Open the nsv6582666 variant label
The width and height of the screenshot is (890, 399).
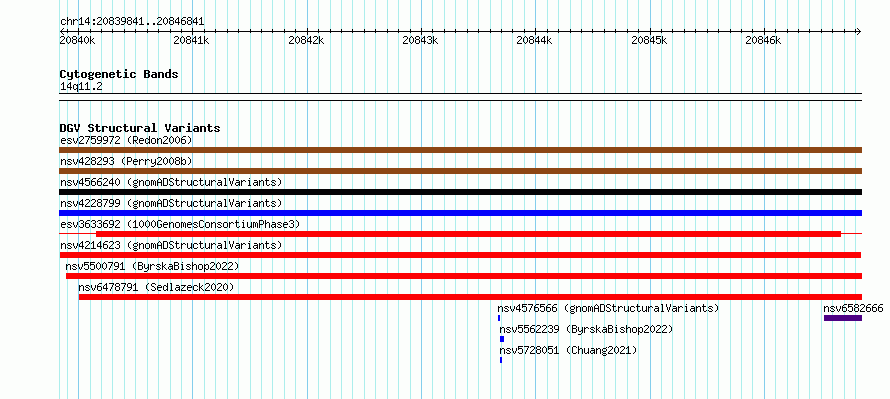click(x=853, y=308)
